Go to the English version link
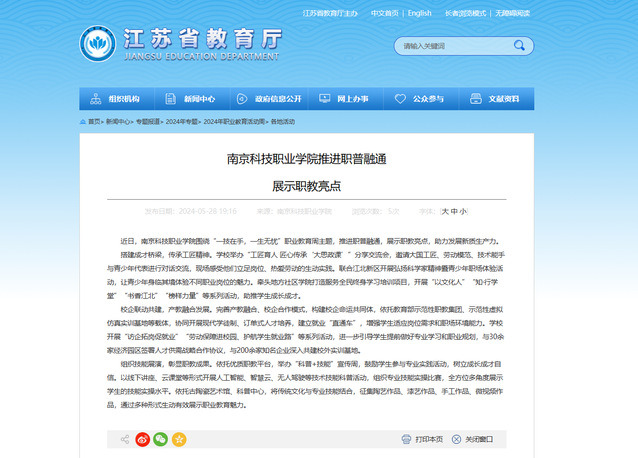The image size is (638, 458). [419, 13]
